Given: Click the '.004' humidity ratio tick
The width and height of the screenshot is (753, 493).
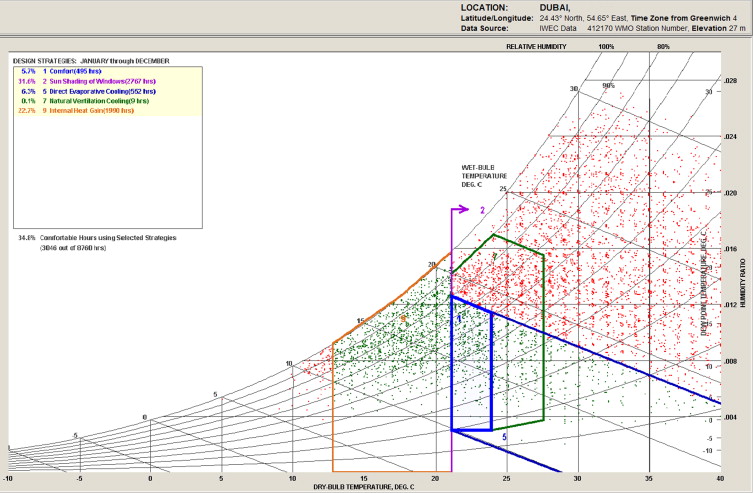Looking at the screenshot, I should click(730, 417).
